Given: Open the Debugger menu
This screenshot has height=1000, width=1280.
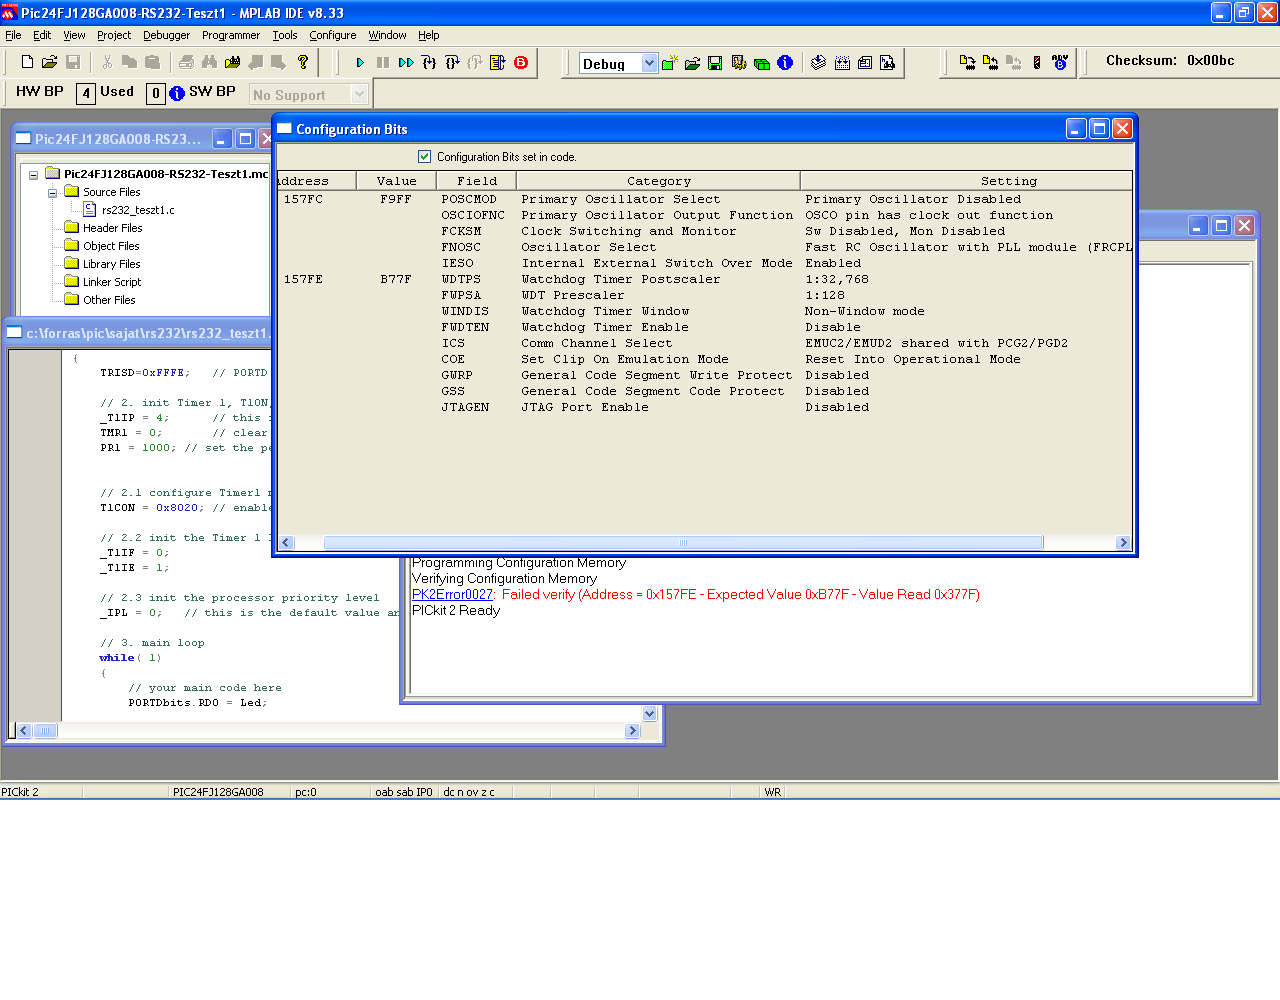Looking at the screenshot, I should (x=166, y=35).
